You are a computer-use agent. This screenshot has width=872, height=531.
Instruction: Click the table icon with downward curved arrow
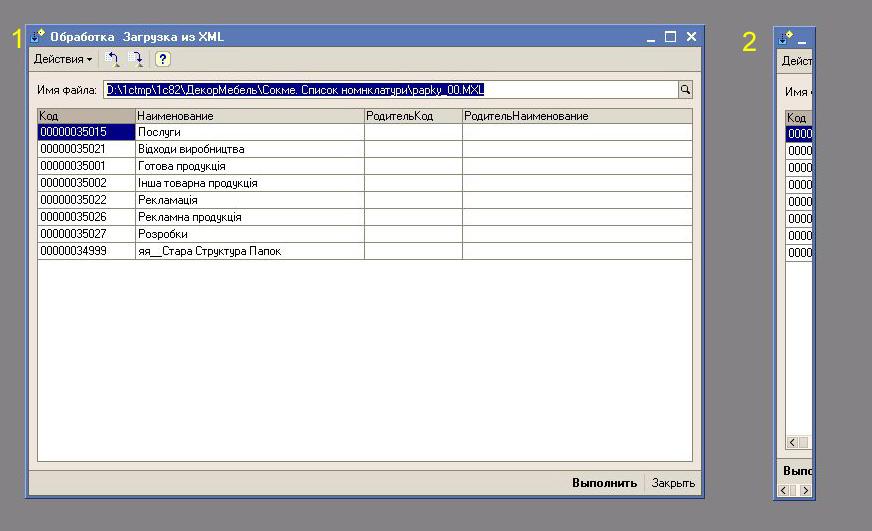136,59
